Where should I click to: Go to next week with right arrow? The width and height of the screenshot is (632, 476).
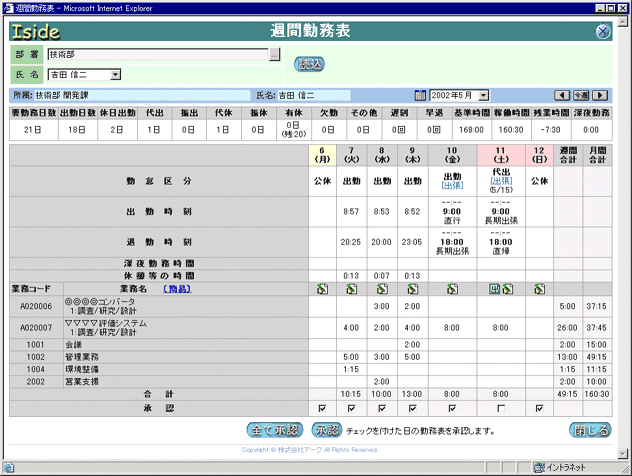click(x=600, y=96)
